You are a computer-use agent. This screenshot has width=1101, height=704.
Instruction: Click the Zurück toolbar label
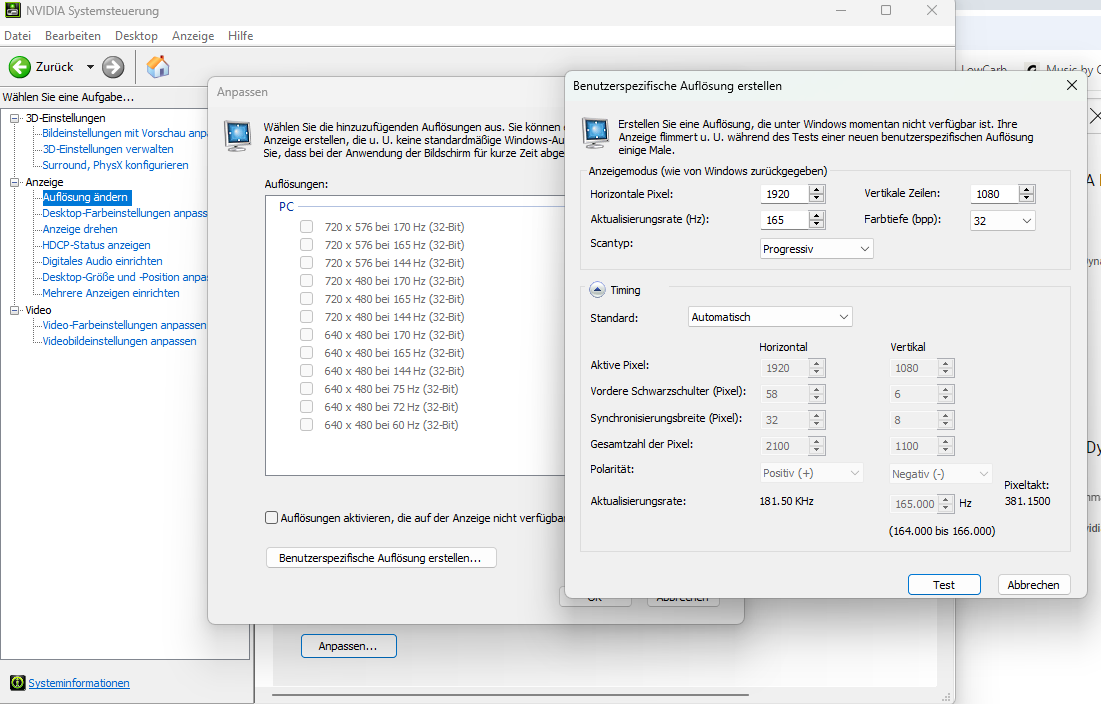click(54, 67)
